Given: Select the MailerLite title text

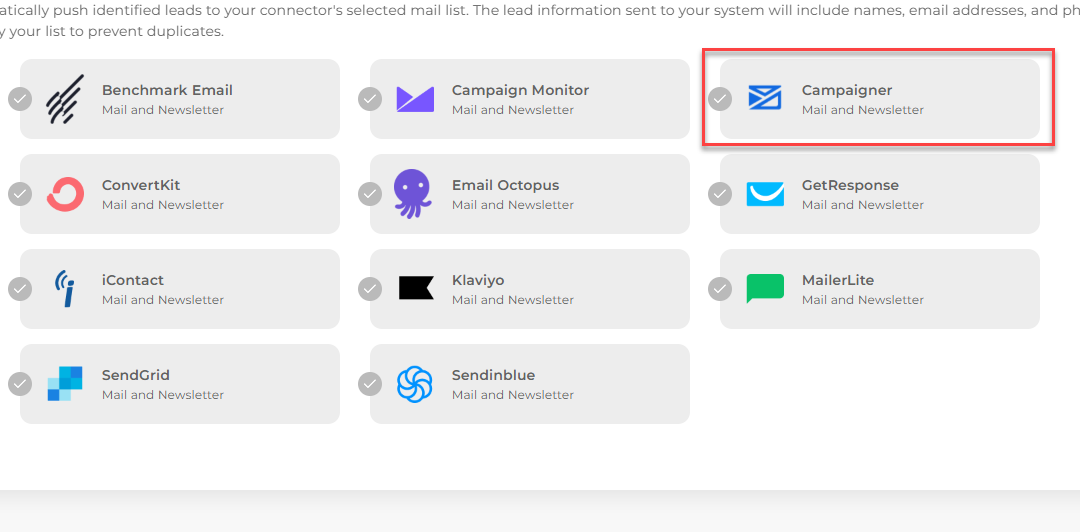Looking at the screenshot, I should (838, 280).
